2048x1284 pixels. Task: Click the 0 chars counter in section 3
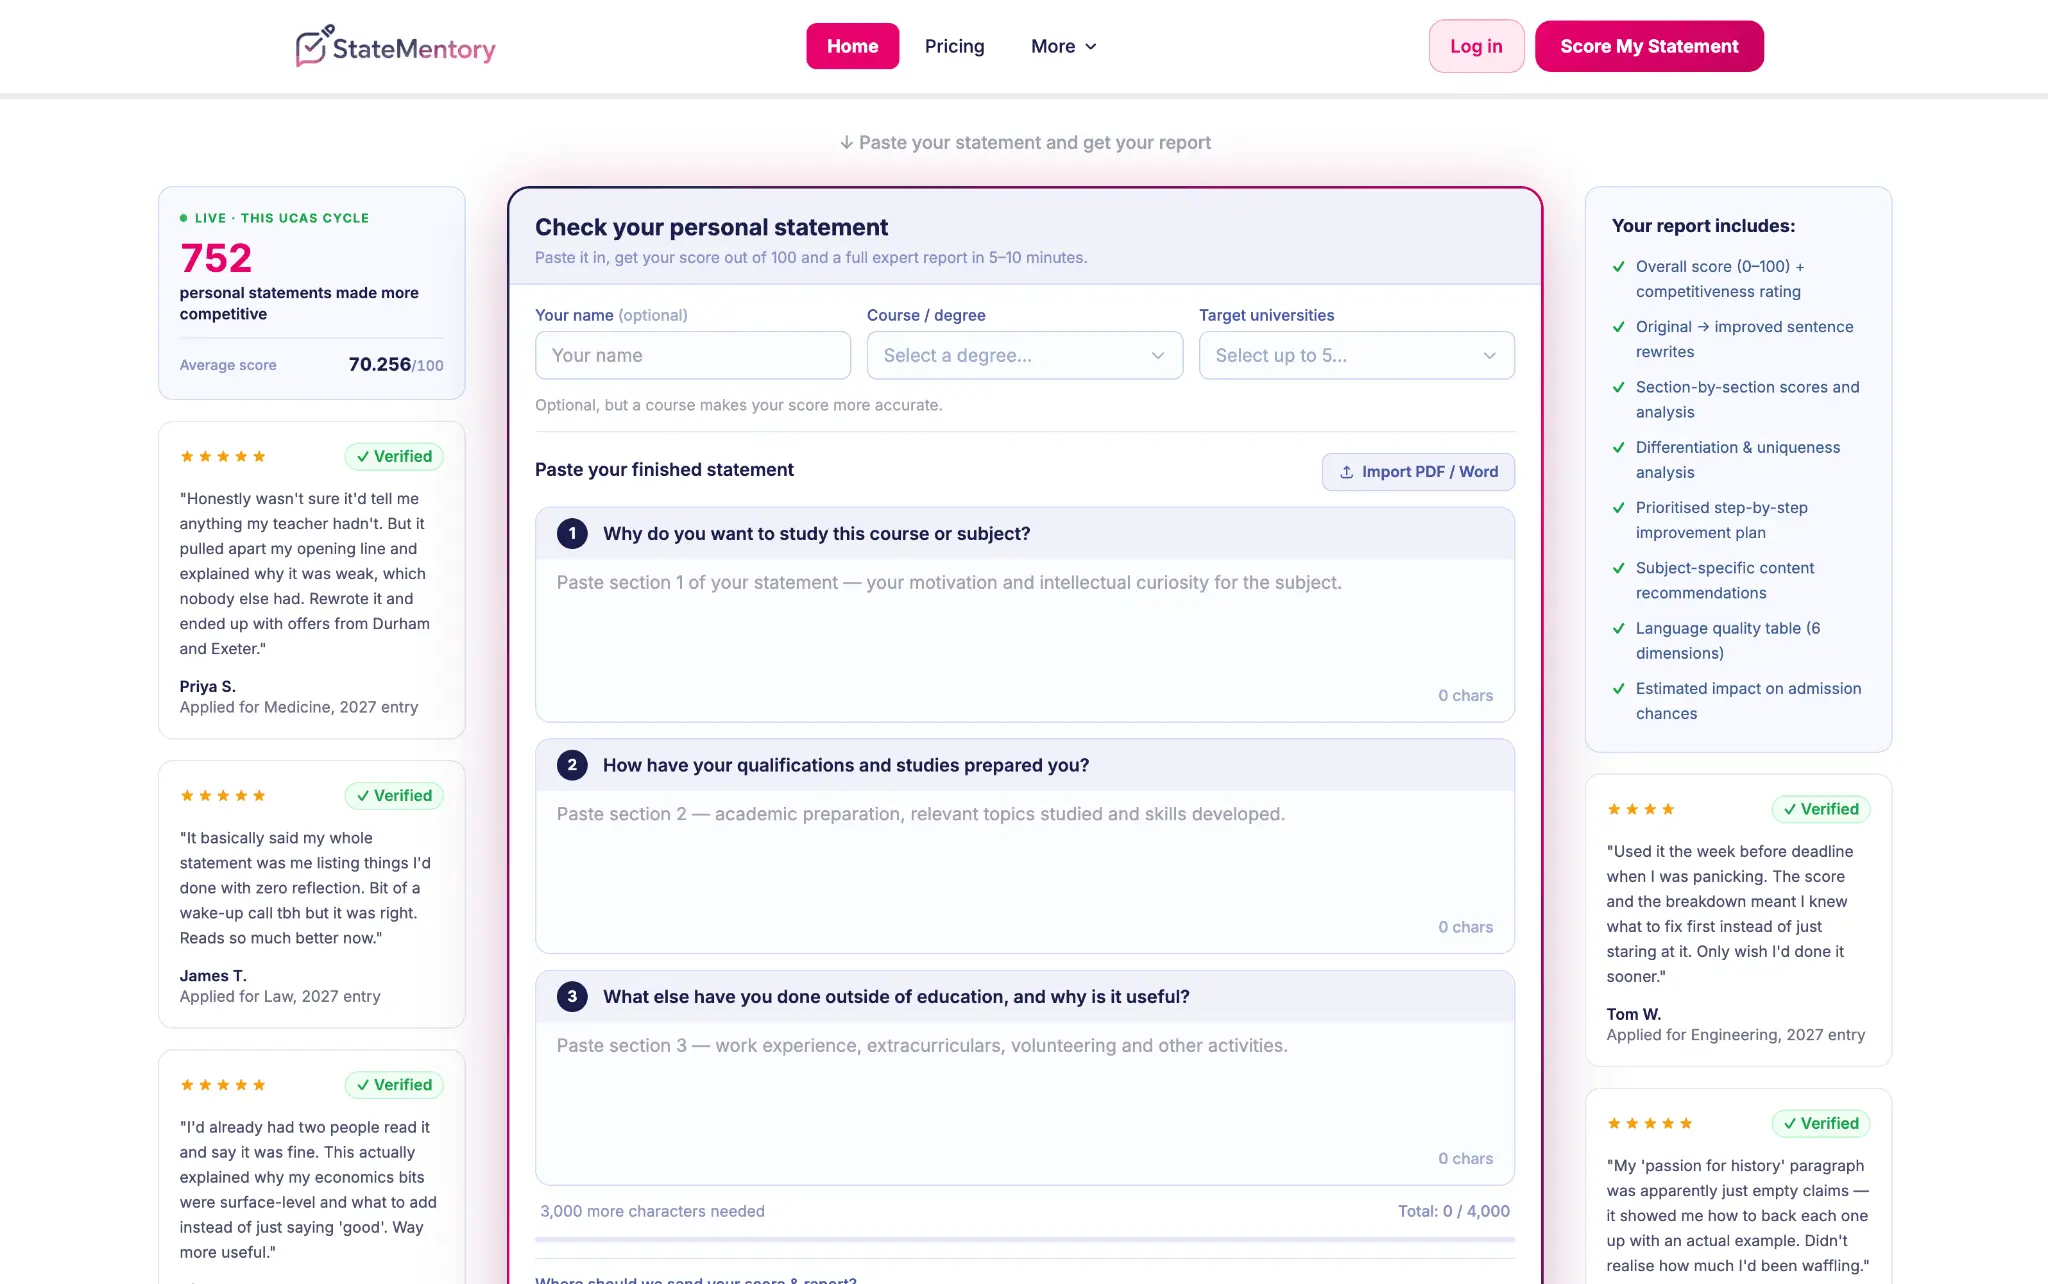coord(1465,1158)
